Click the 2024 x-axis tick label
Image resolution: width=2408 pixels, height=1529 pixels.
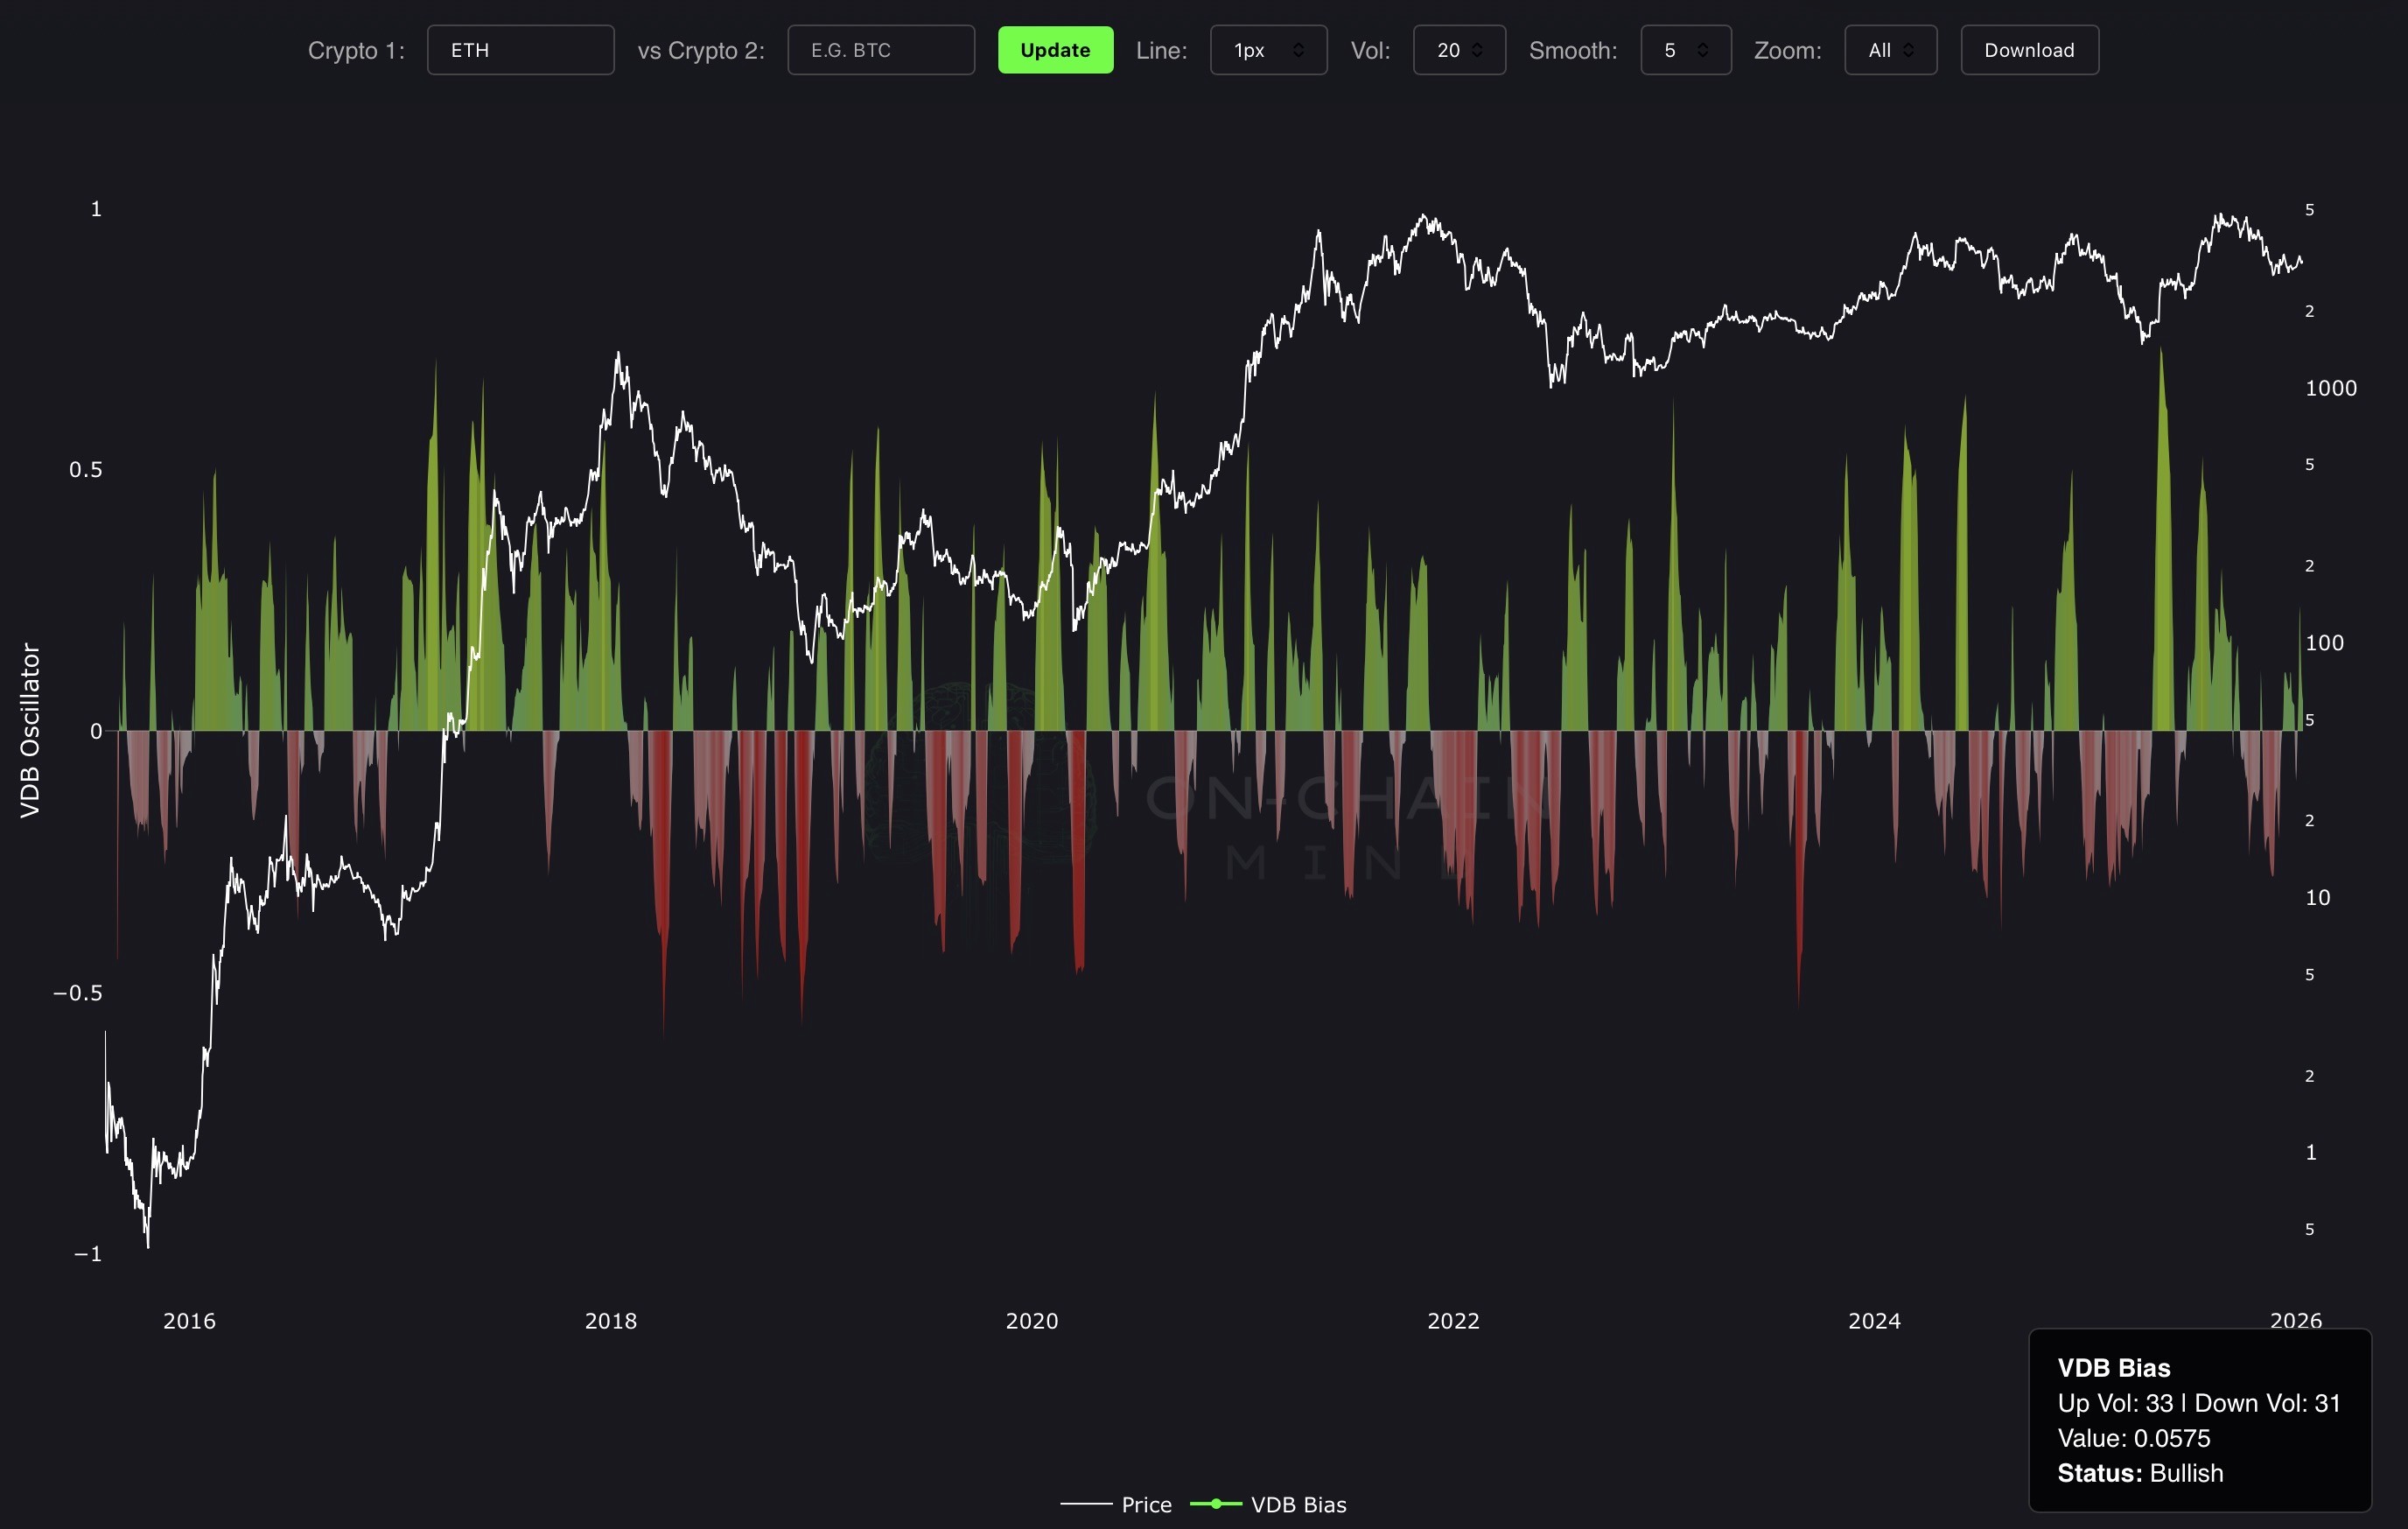coord(1874,1320)
